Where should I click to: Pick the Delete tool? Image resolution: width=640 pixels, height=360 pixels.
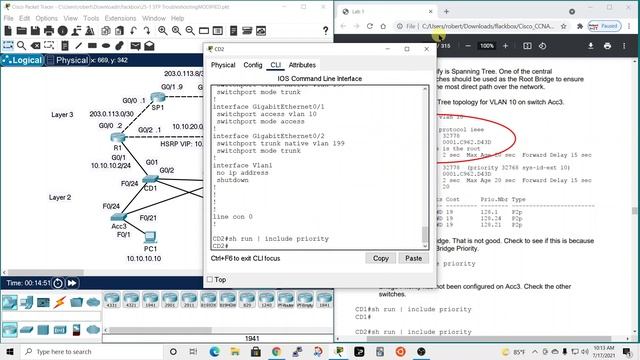(36, 45)
